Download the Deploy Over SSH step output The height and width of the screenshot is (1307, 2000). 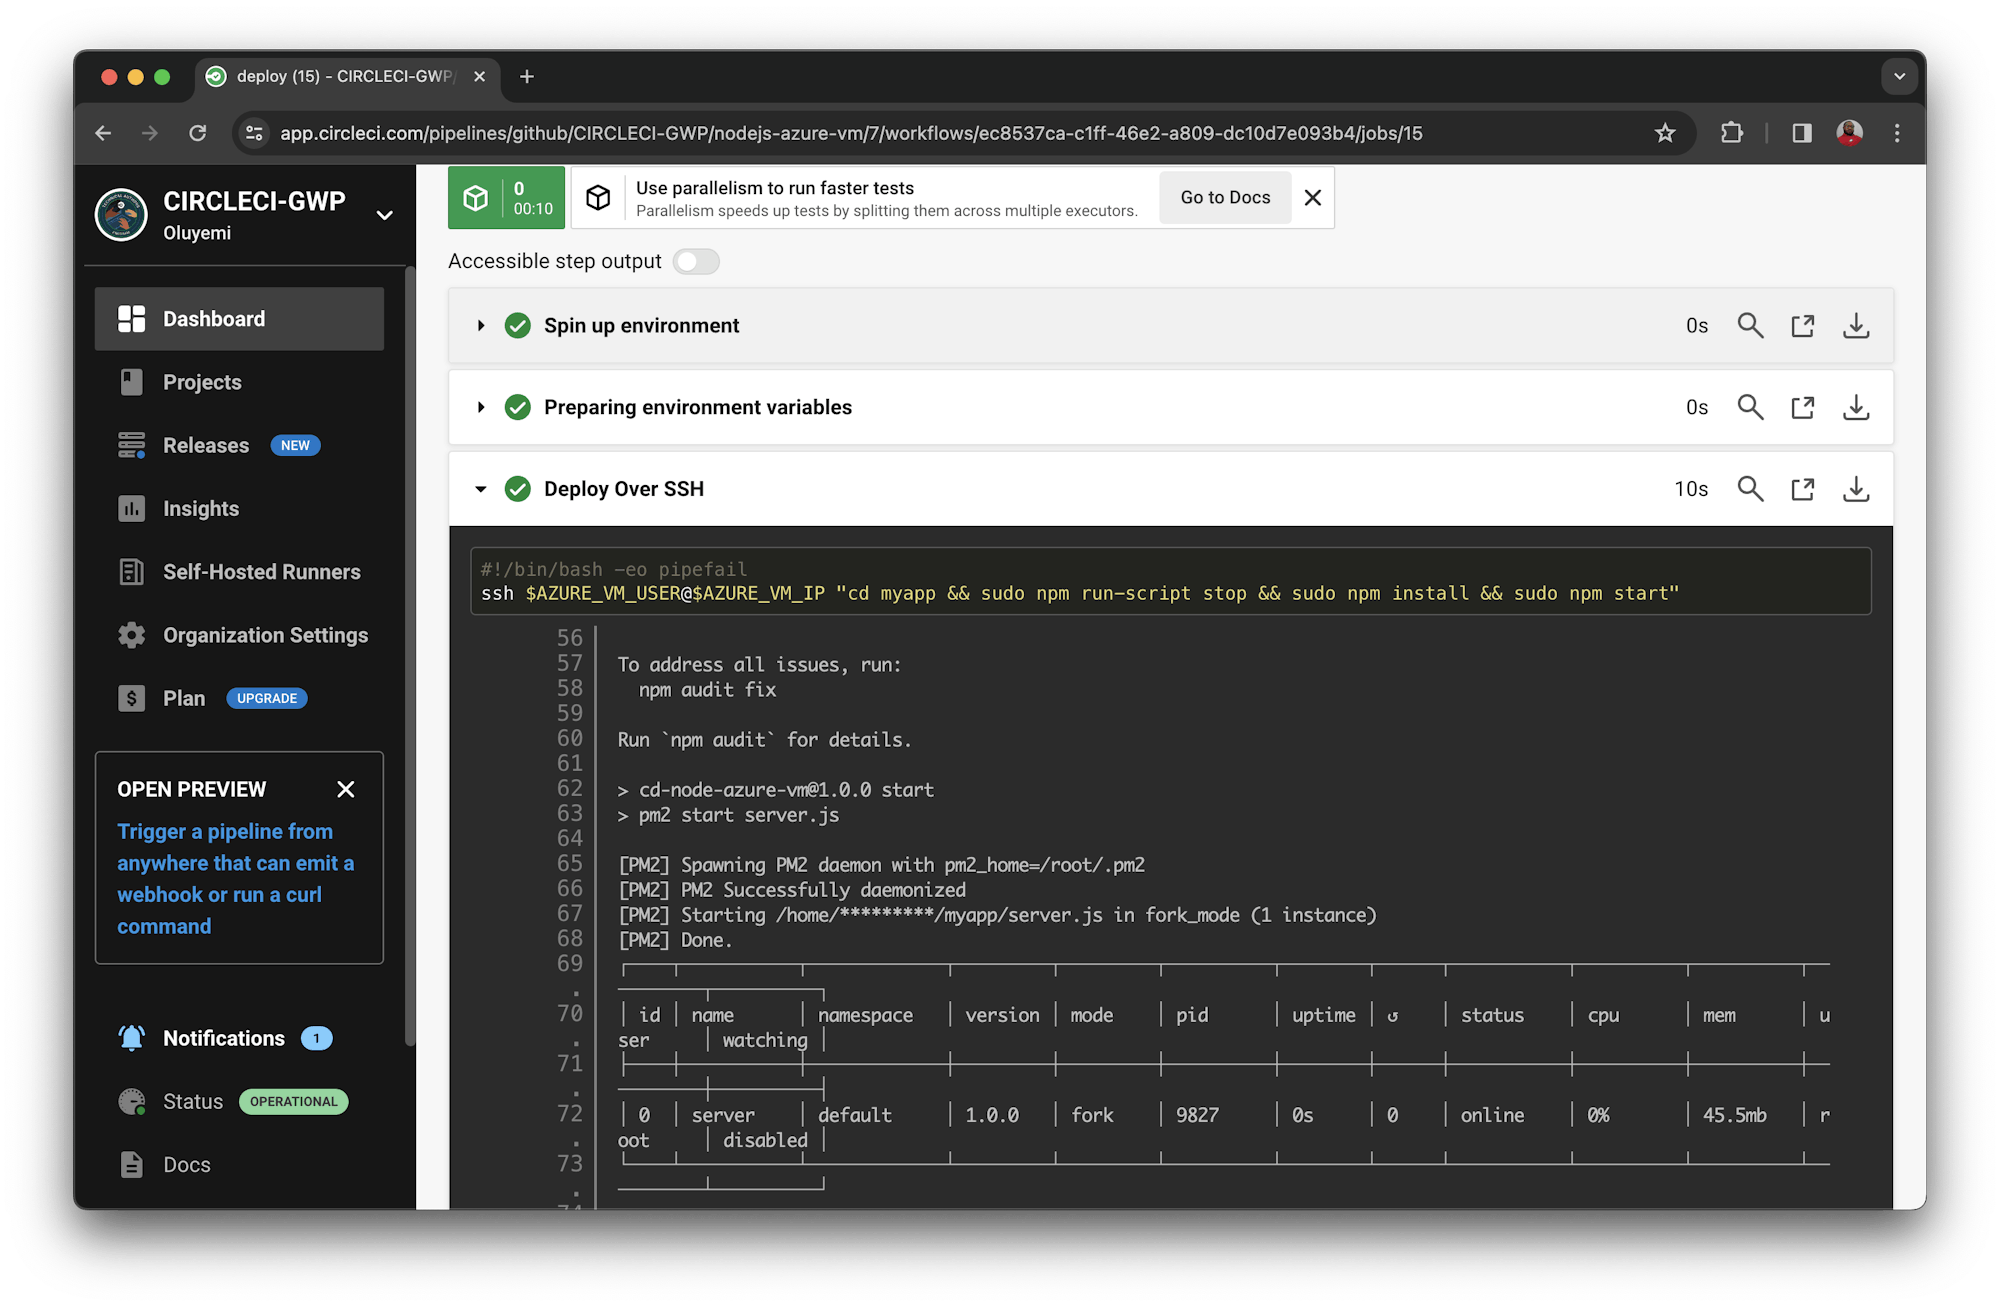coord(1856,489)
